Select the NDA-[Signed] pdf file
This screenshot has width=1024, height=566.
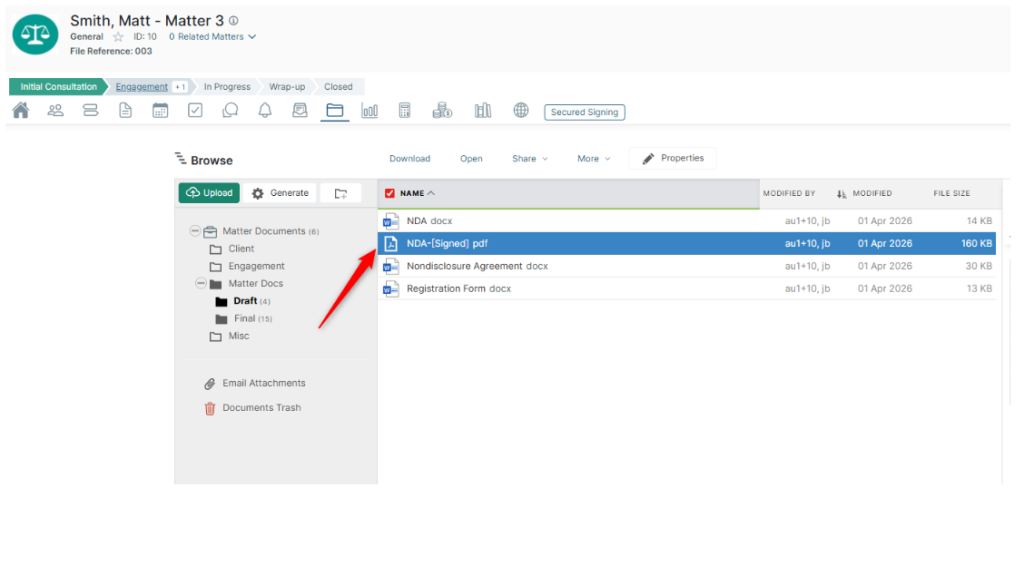point(687,244)
